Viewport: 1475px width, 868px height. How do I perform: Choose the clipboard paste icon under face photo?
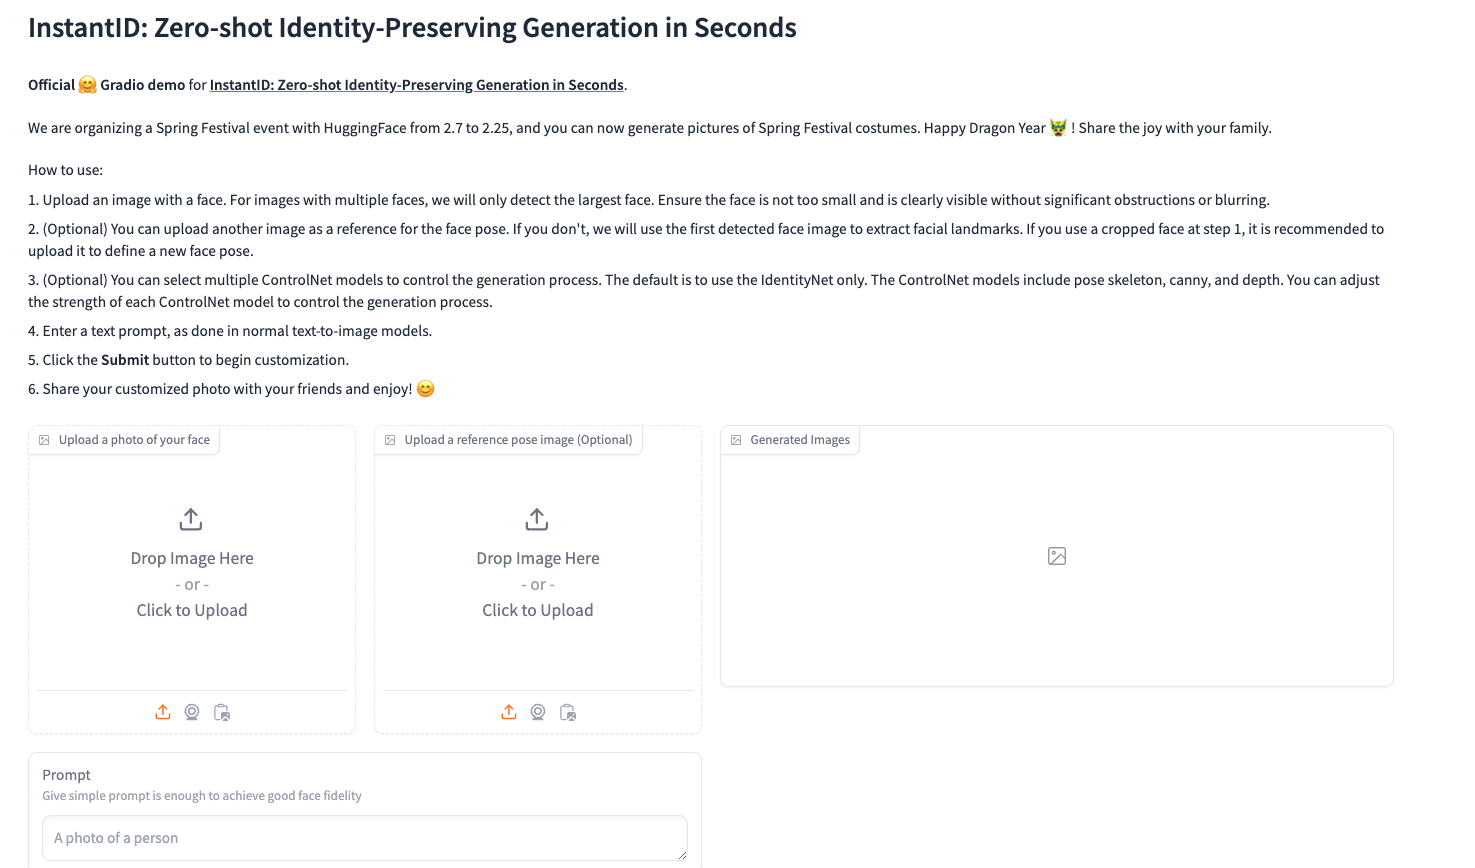[222, 712]
